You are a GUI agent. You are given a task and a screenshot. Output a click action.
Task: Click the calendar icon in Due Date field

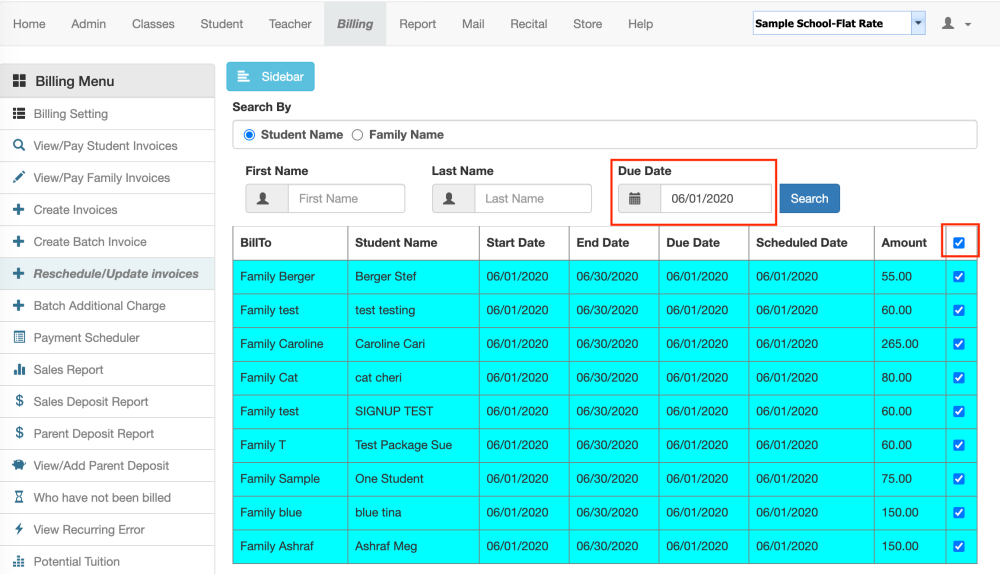[x=635, y=198]
